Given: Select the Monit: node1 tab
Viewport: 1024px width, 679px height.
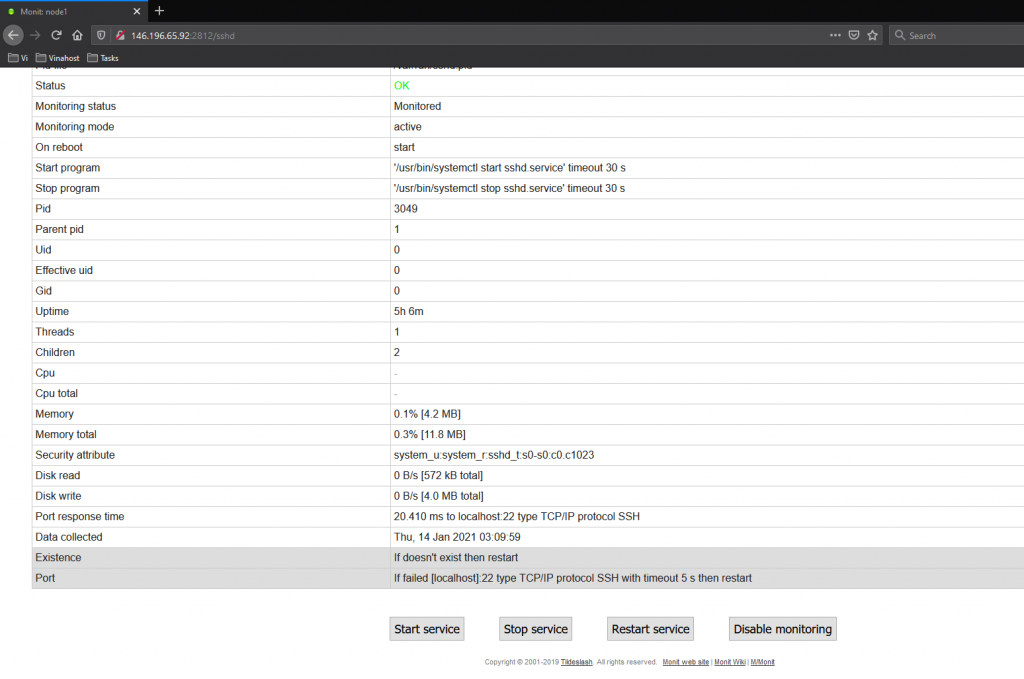Looking at the screenshot, I should [x=70, y=10].
